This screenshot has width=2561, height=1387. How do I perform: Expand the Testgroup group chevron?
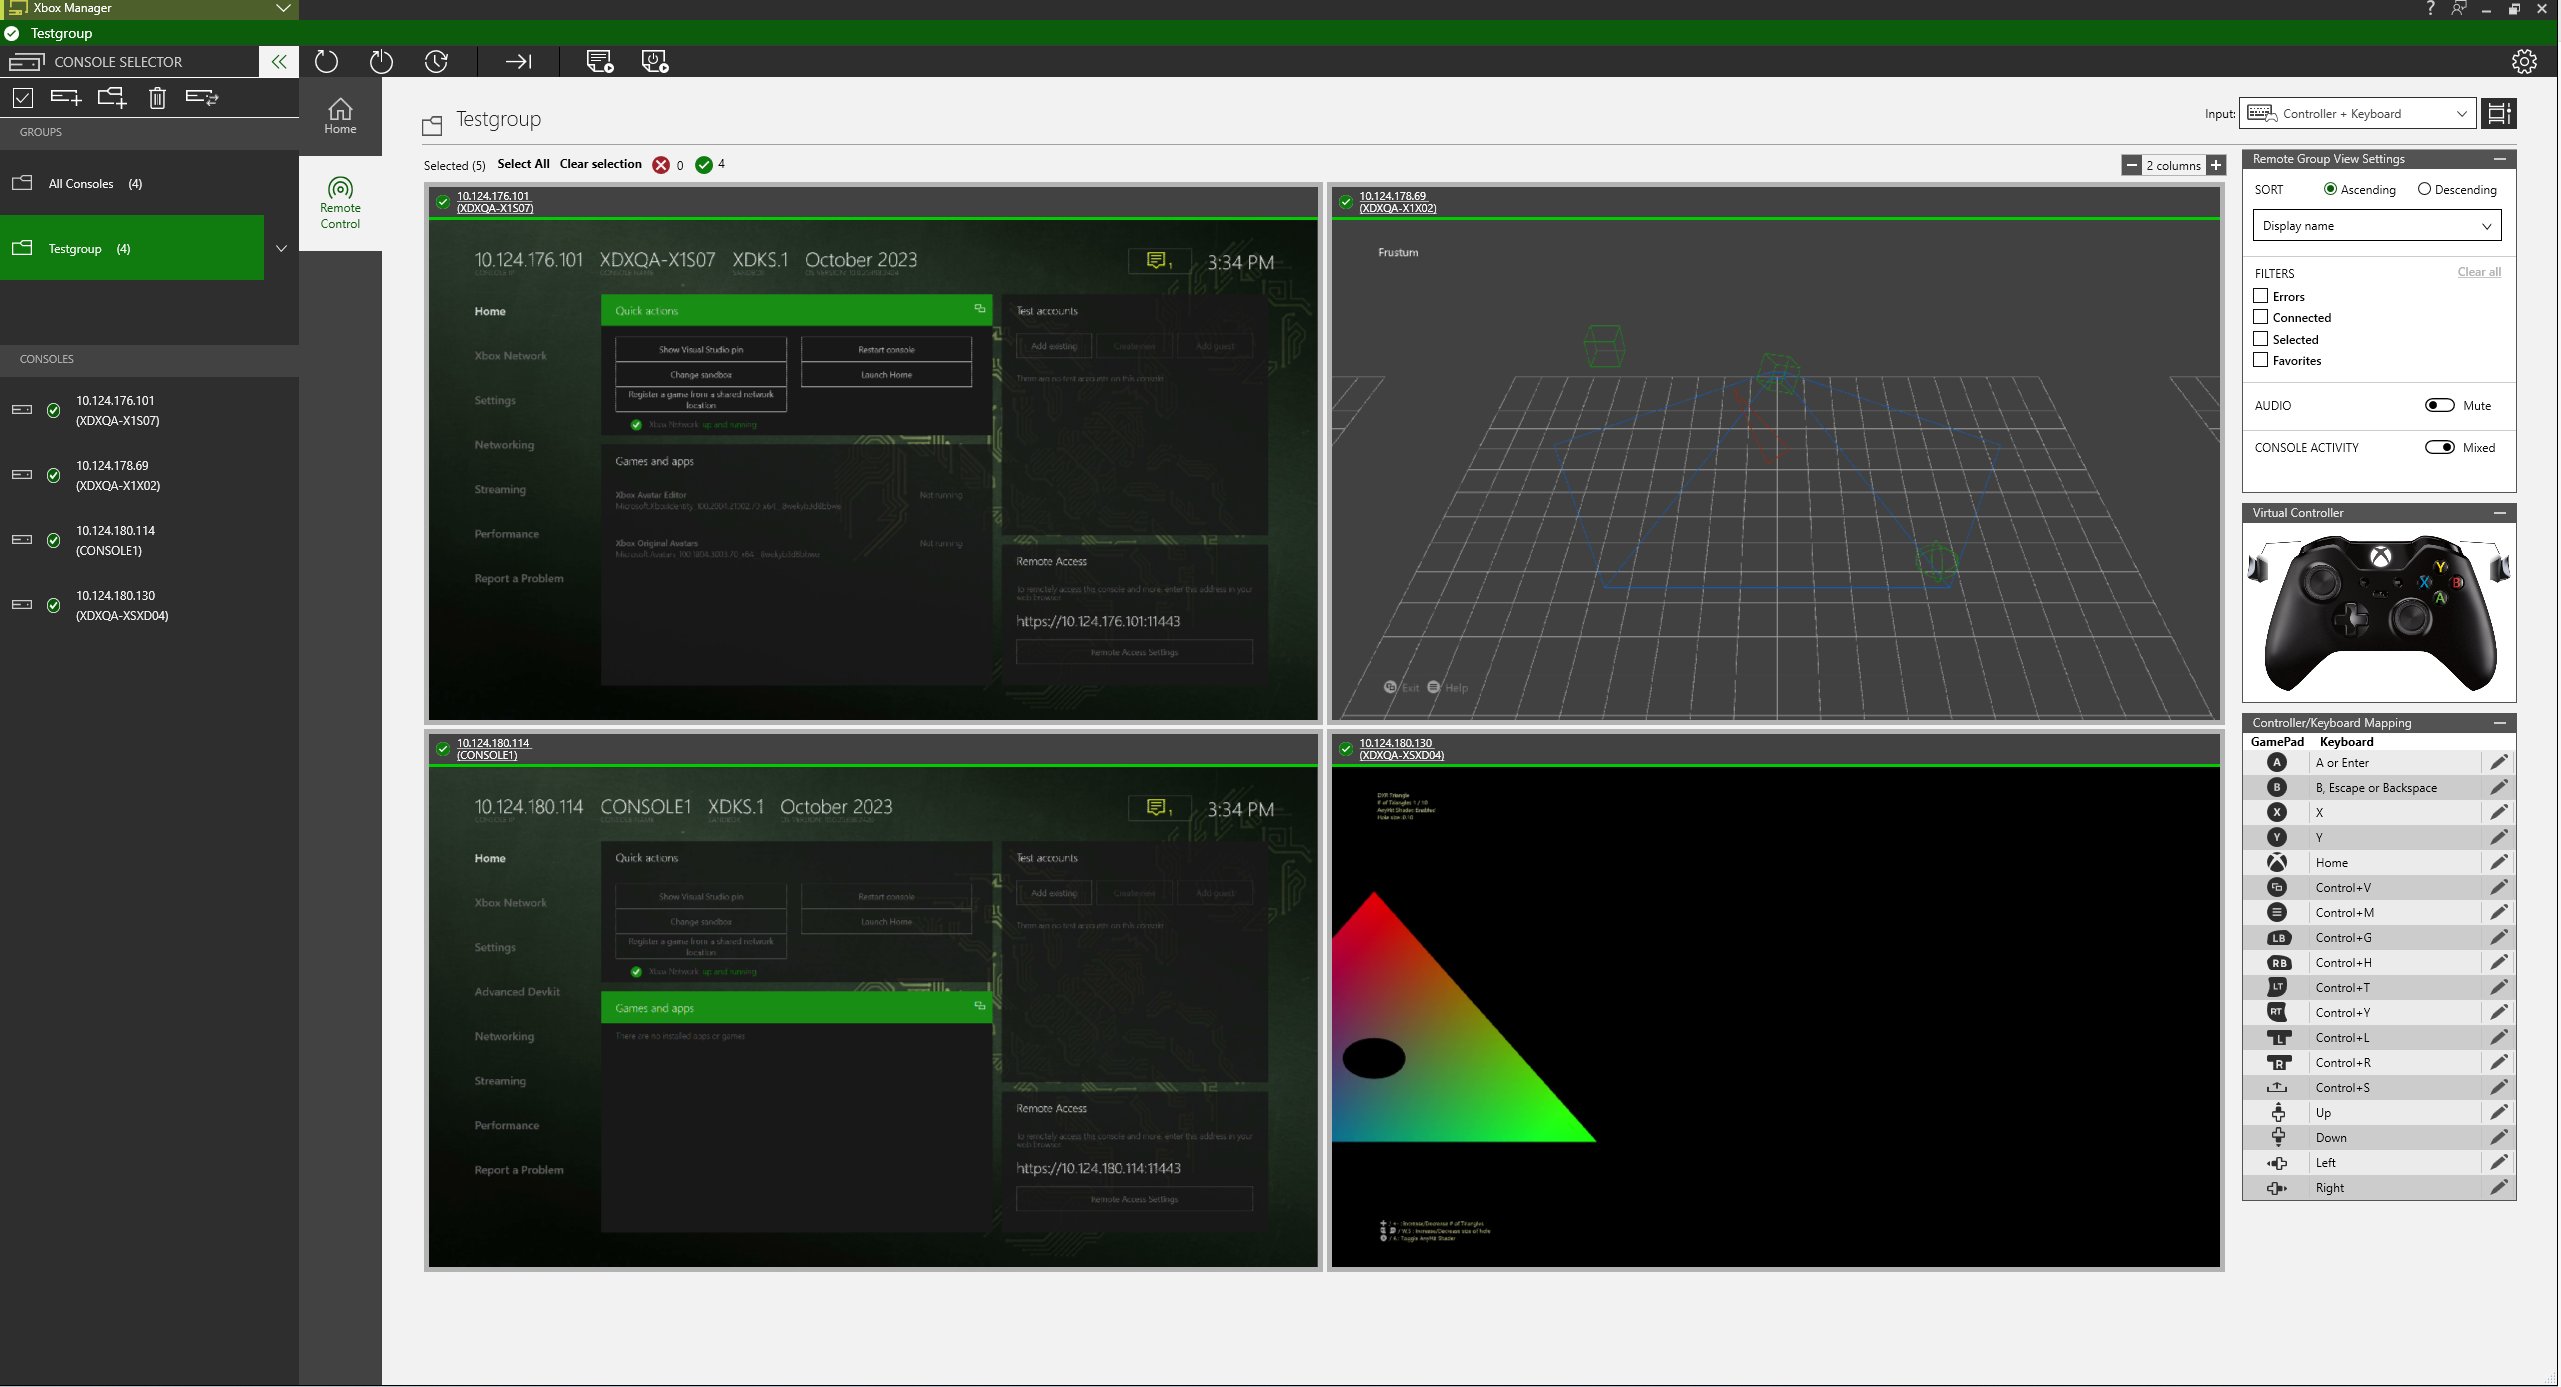281,248
